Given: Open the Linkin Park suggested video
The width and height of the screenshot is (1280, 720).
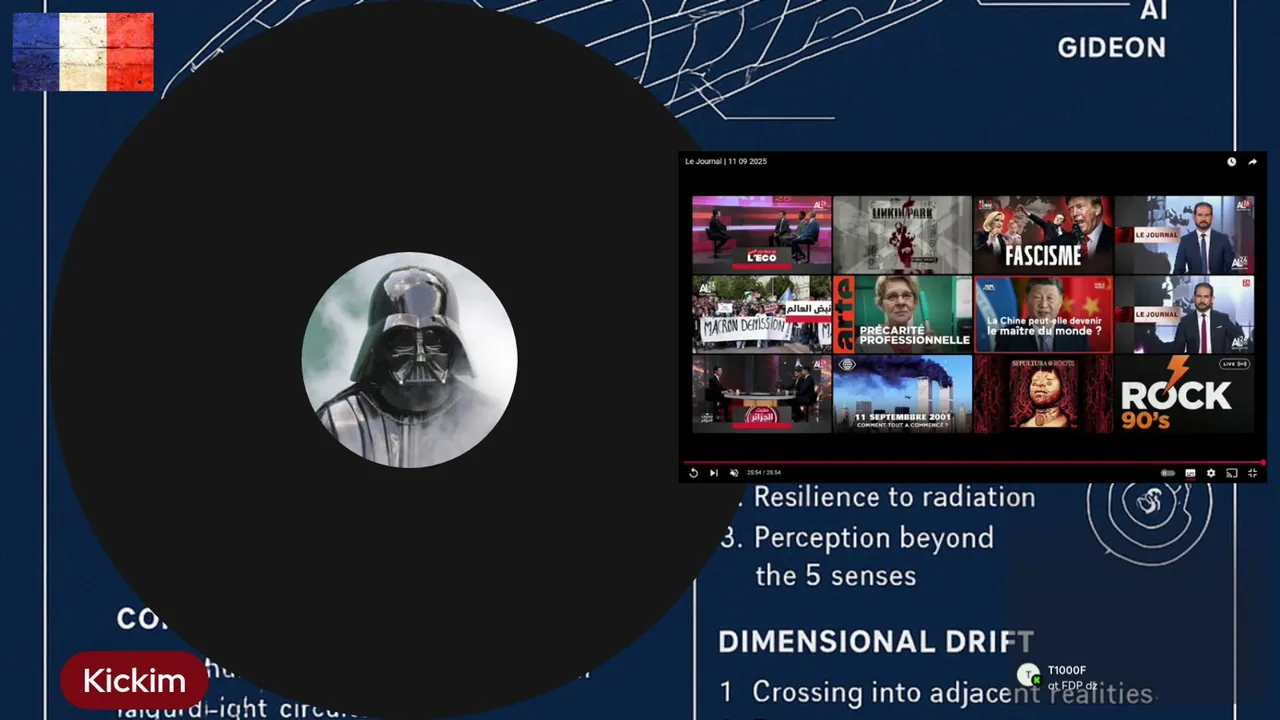Looking at the screenshot, I should pos(902,234).
